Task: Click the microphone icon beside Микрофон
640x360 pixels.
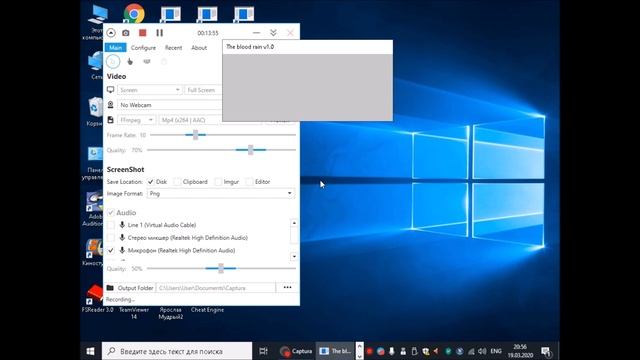Action: click(122, 250)
